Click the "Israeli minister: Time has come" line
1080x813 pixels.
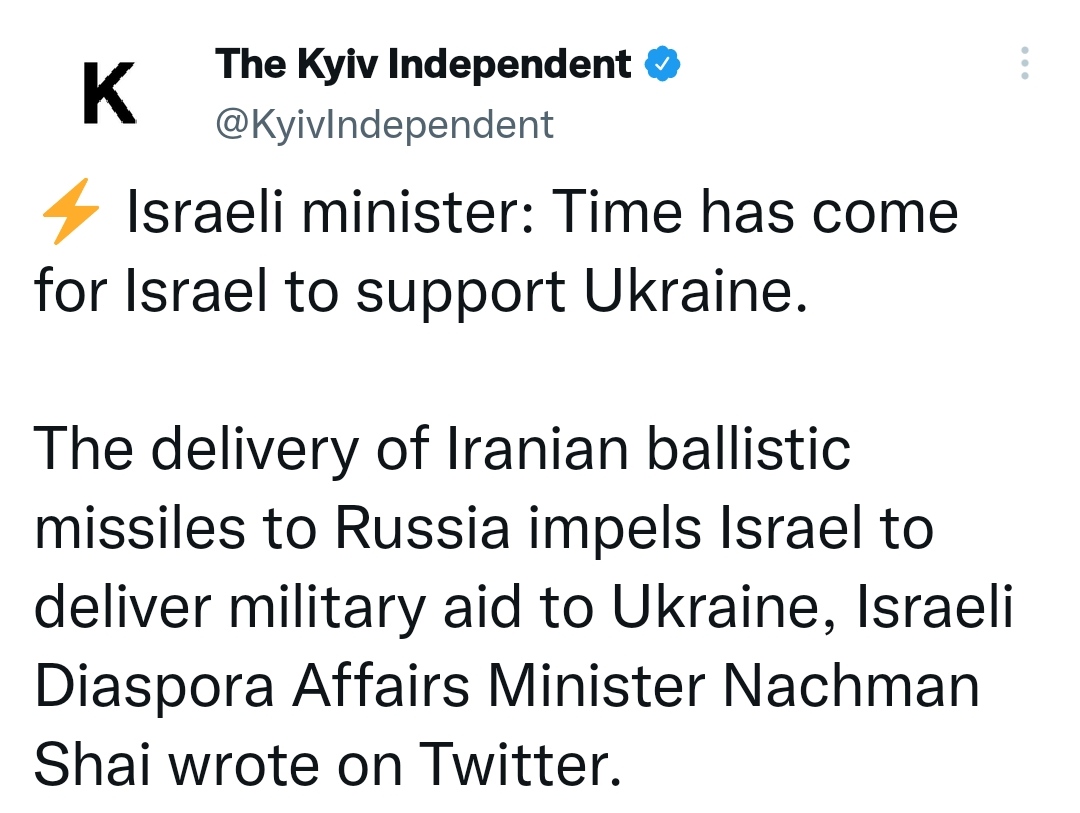tap(541, 214)
